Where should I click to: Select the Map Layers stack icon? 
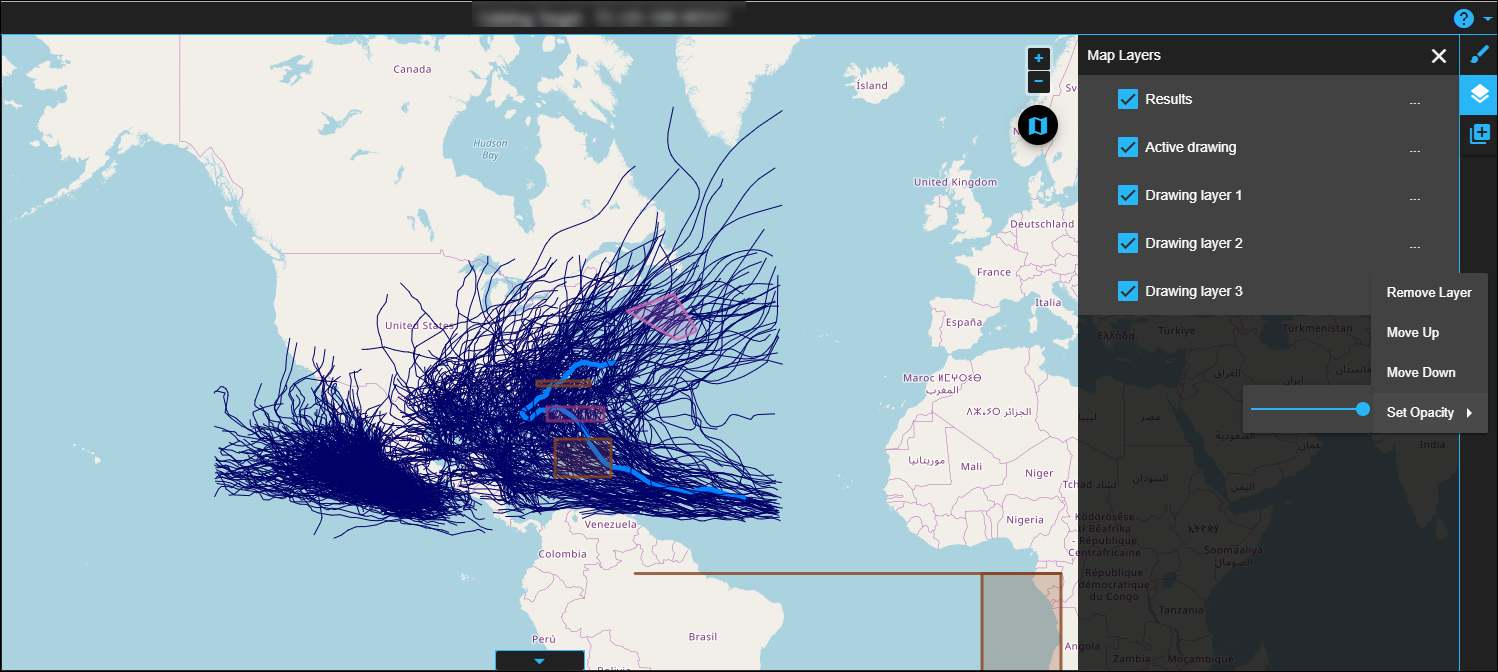tap(1479, 96)
